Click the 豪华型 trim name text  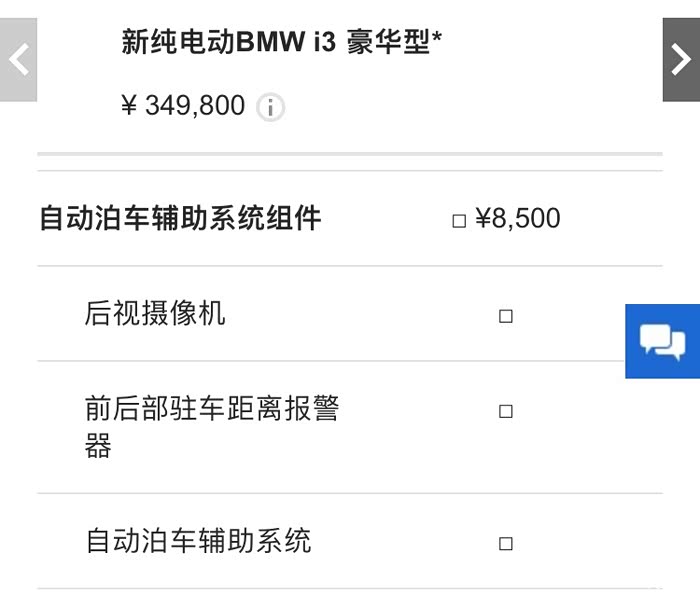(388, 42)
